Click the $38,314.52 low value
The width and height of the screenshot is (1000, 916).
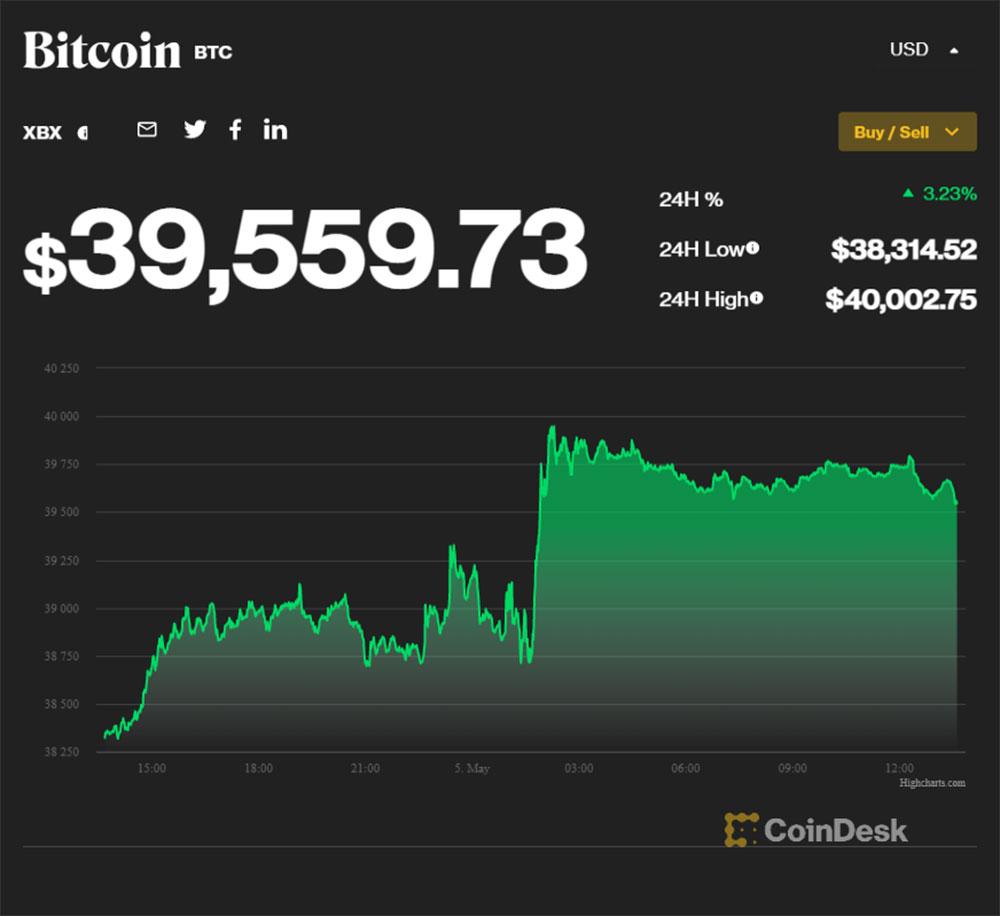pos(903,249)
